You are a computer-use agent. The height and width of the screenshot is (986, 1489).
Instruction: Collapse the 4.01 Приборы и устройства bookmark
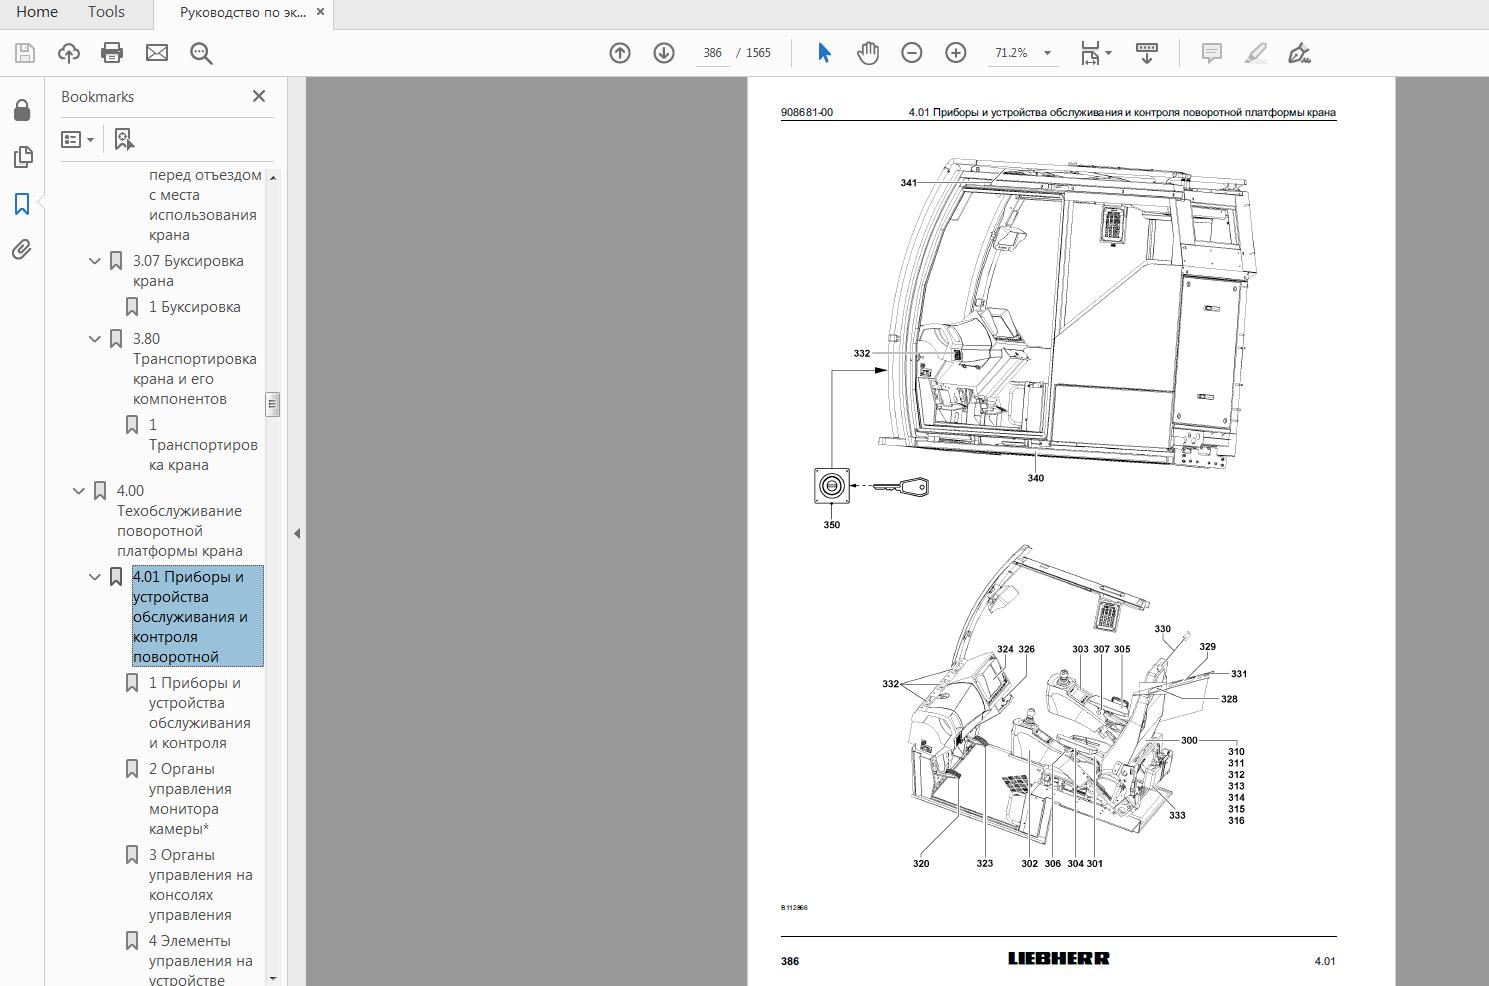pos(95,577)
